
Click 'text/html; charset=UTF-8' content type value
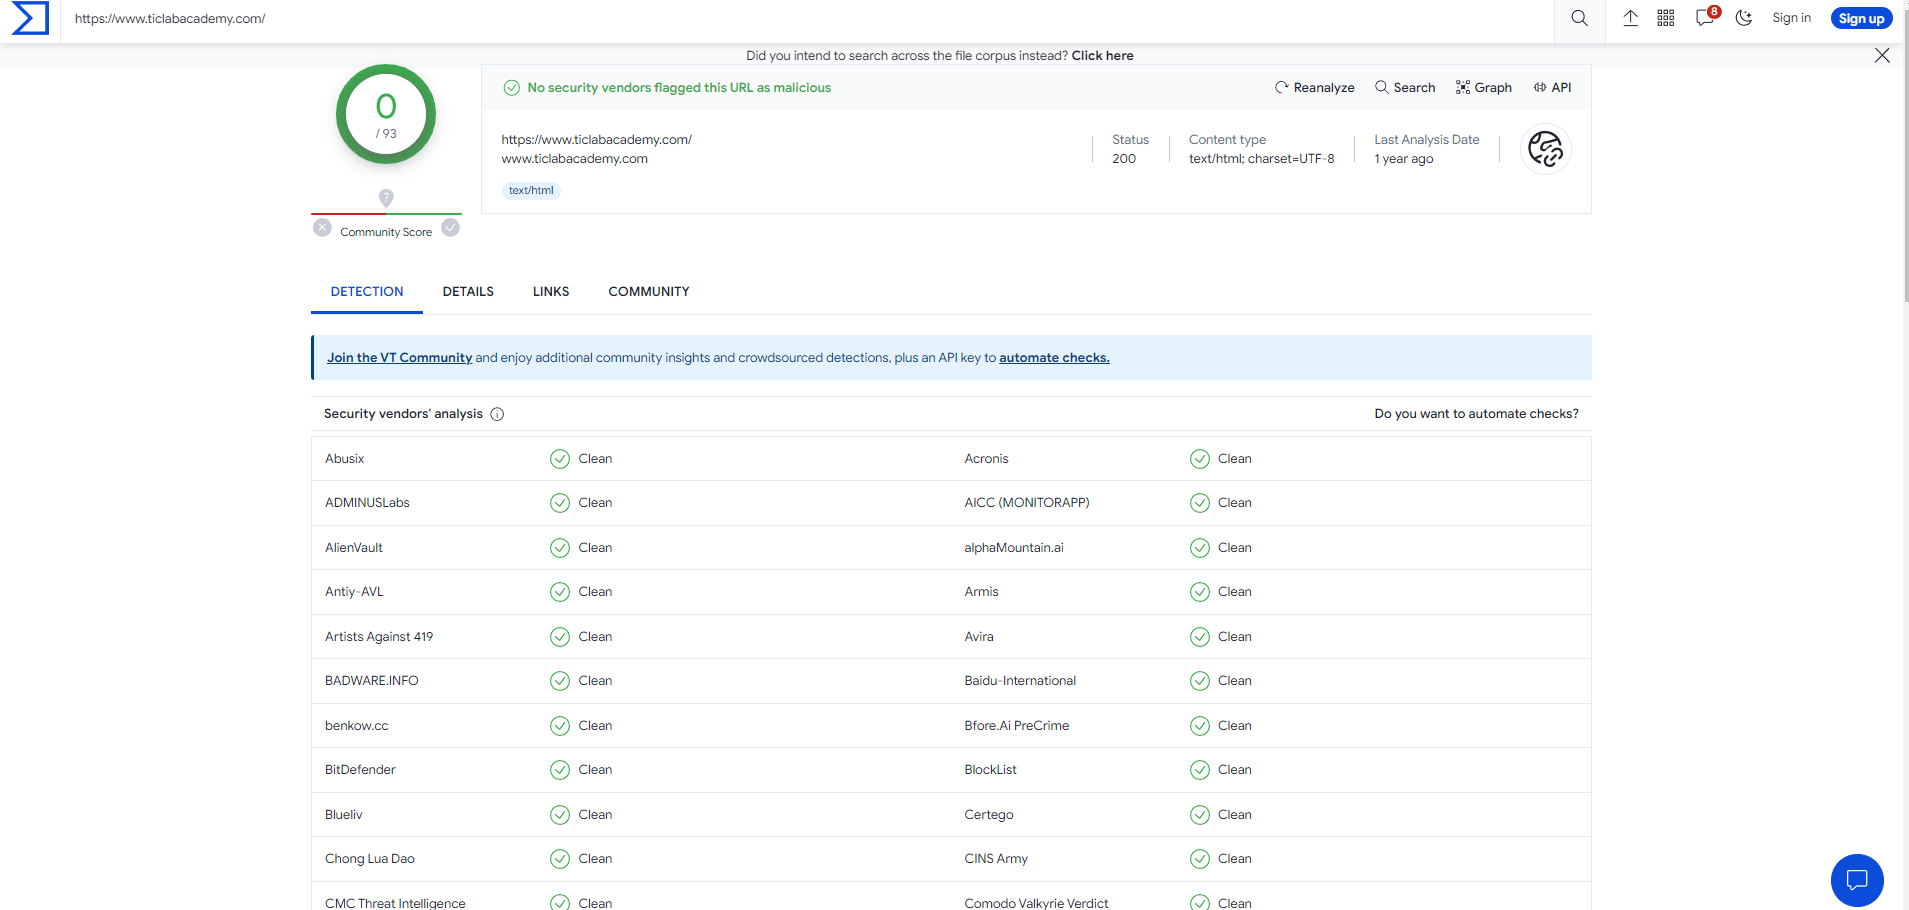(x=1261, y=159)
